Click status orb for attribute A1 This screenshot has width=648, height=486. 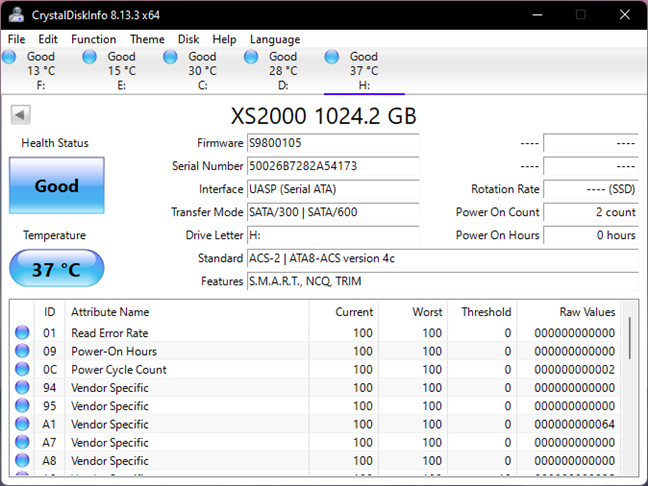pos(22,424)
